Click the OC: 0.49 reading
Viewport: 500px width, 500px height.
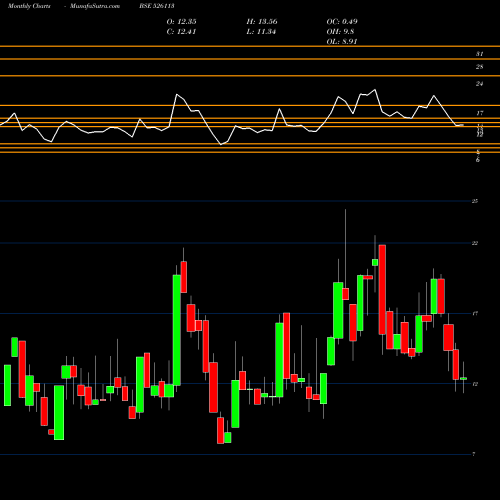(342, 22)
